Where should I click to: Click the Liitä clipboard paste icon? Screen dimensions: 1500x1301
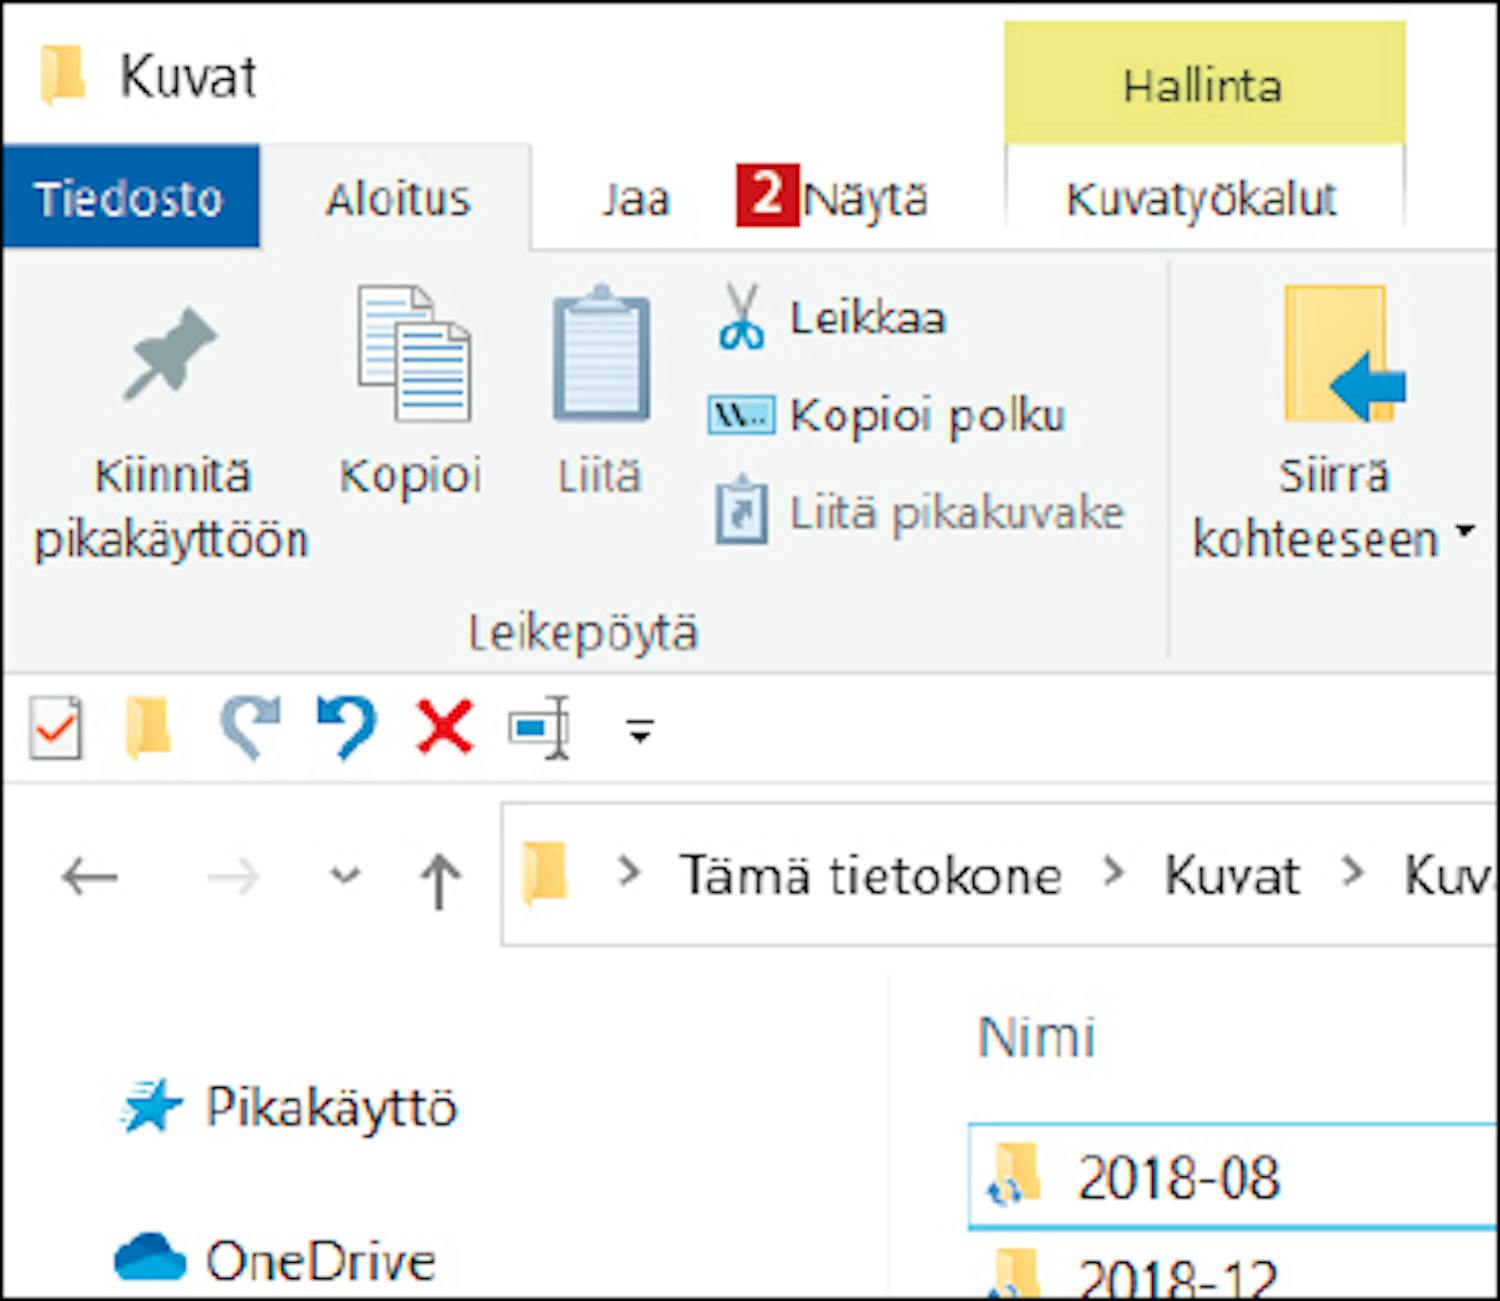pyautogui.click(x=600, y=353)
